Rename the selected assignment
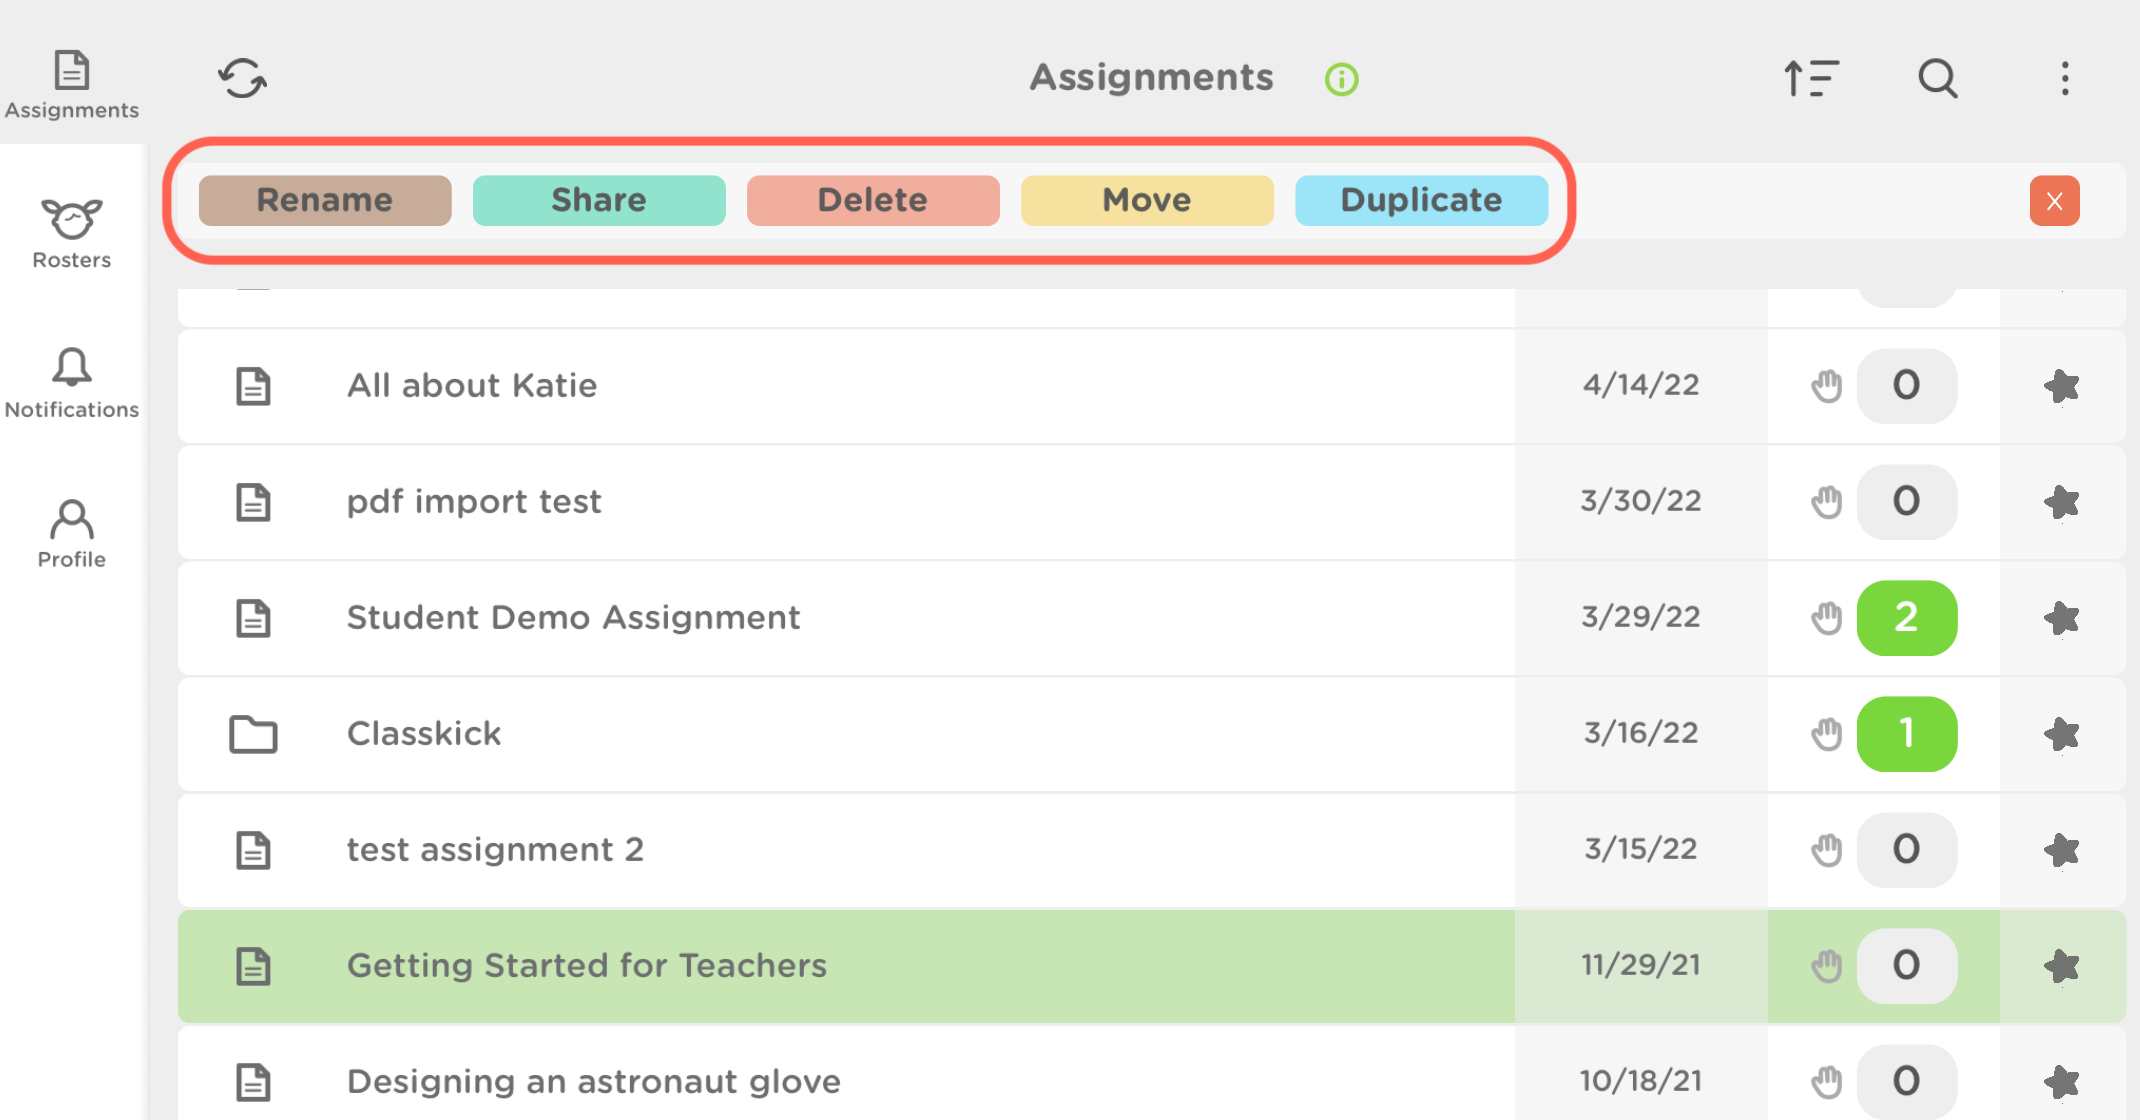The width and height of the screenshot is (2140, 1120). click(324, 200)
